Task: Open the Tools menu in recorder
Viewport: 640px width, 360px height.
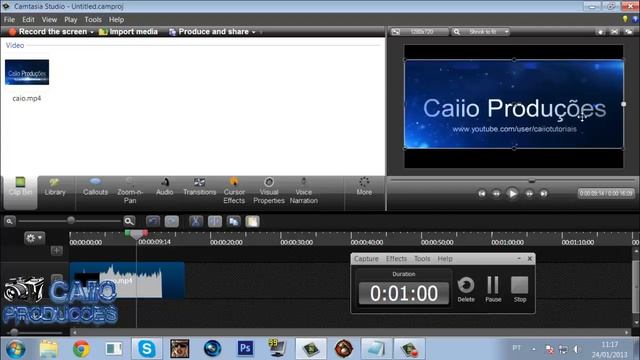Action: click(x=422, y=259)
